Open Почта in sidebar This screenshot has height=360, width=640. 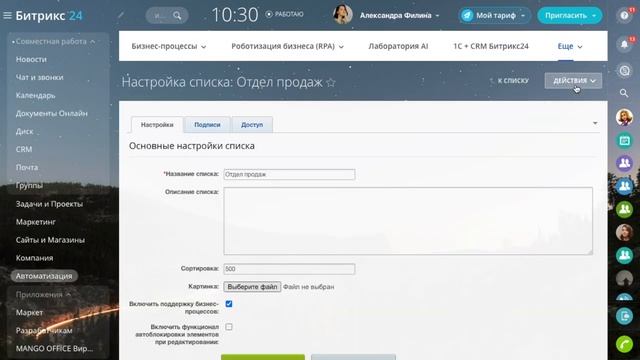click(x=27, y=167)
